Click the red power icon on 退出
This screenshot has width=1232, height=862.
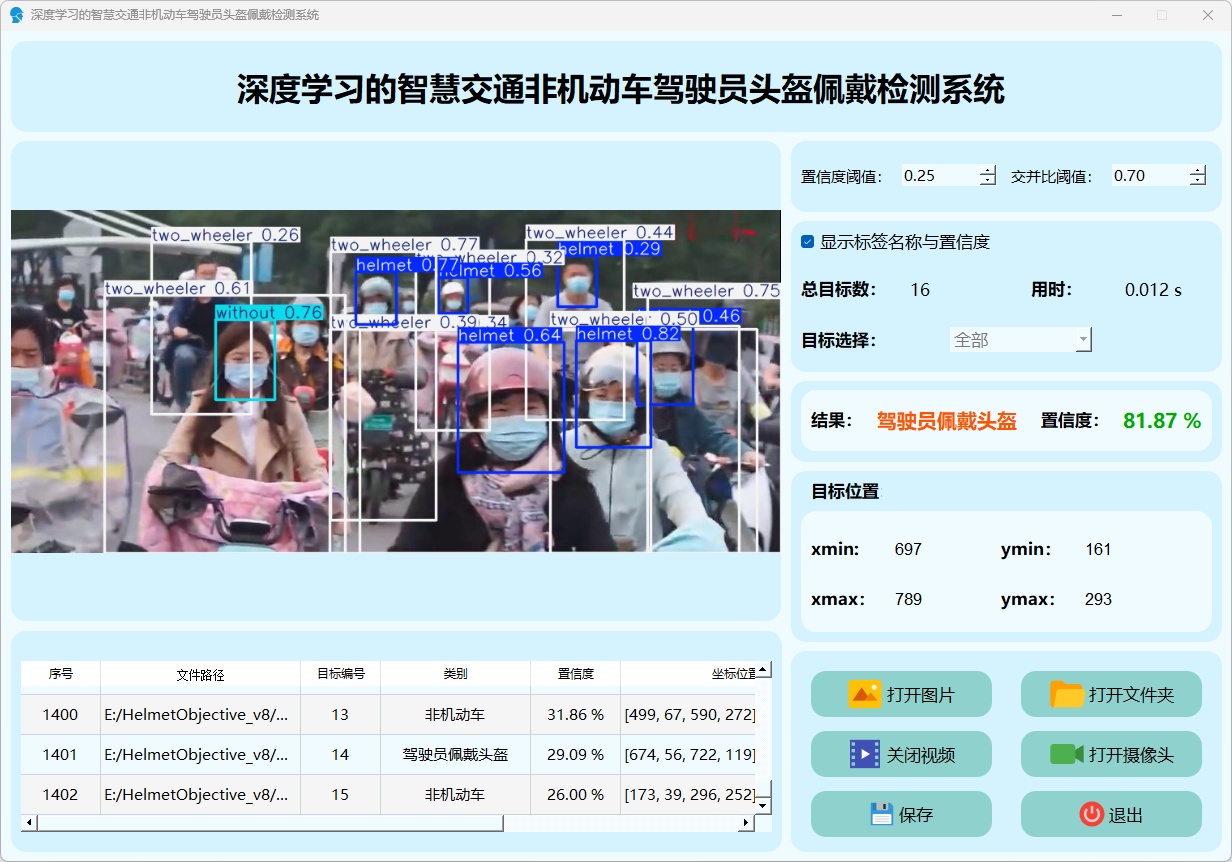pyautogui.click(x=1091, y=814)
